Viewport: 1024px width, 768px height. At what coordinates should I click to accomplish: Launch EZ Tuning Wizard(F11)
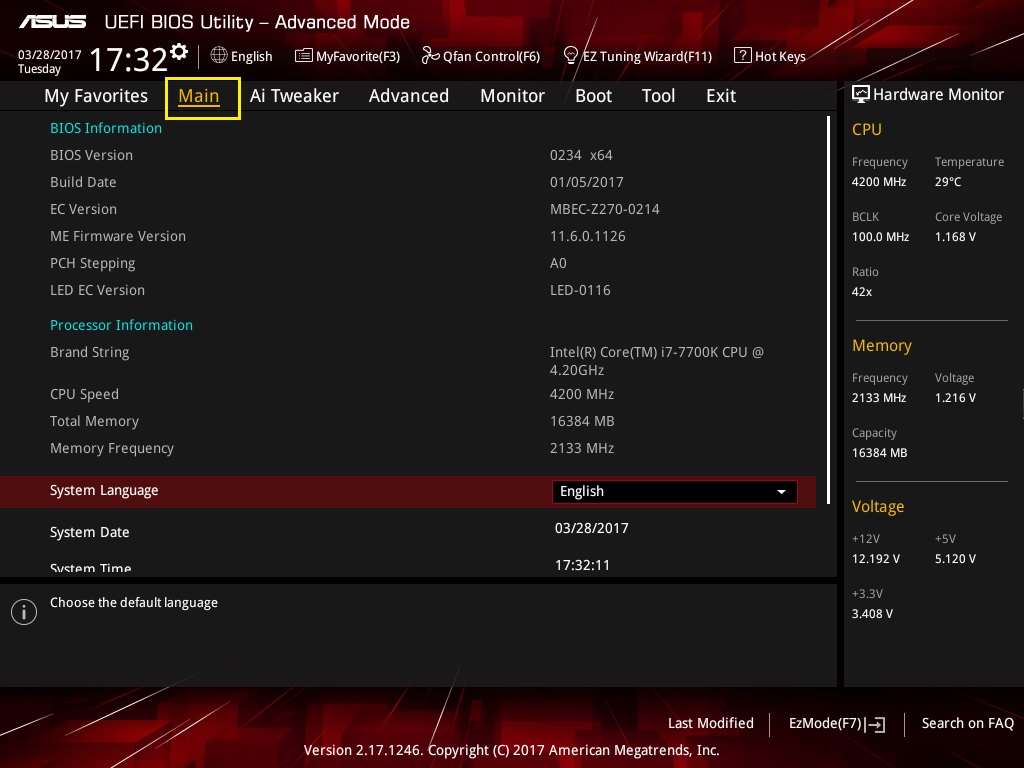[x=638, y=56]
